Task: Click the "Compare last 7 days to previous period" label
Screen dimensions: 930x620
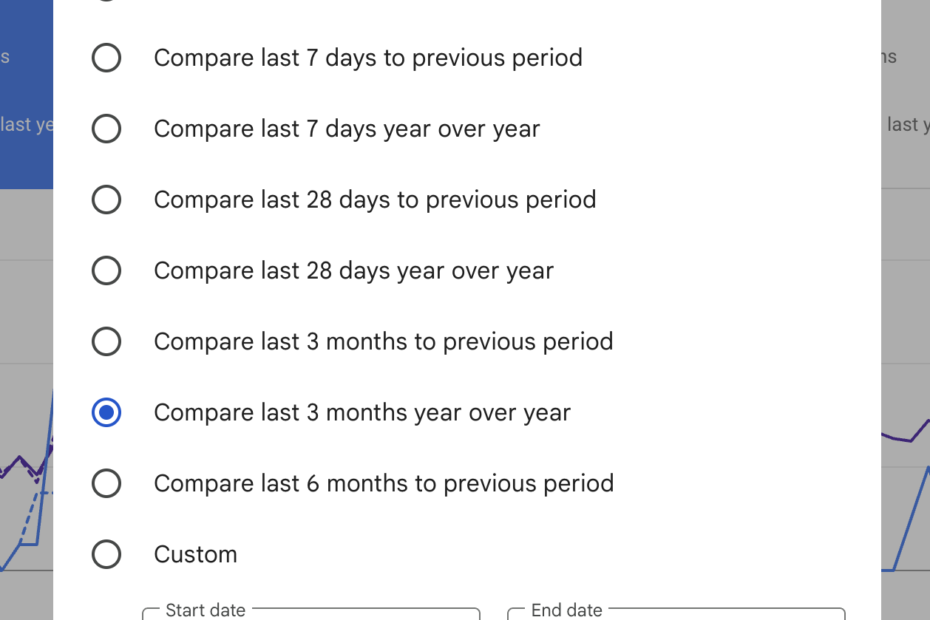Action: (x=367, y=58)
